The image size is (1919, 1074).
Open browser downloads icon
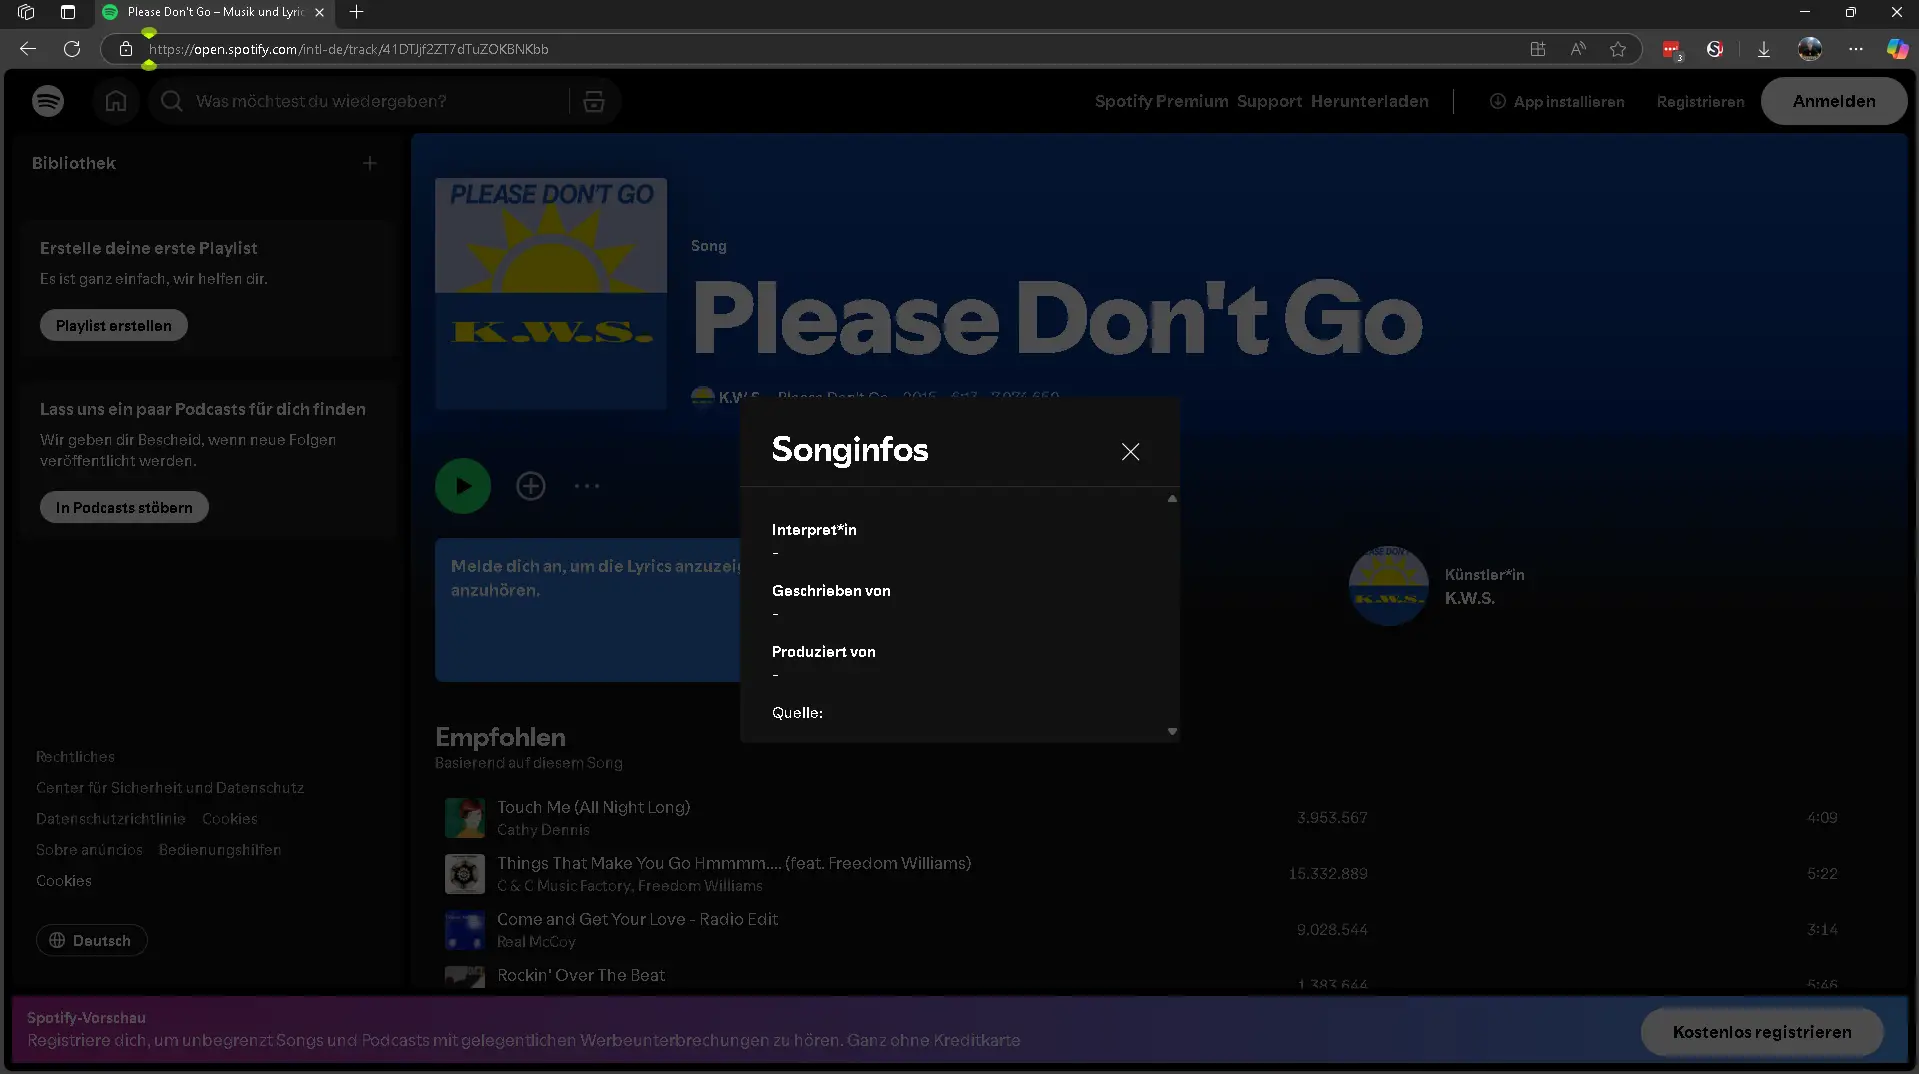(1764, 49)
